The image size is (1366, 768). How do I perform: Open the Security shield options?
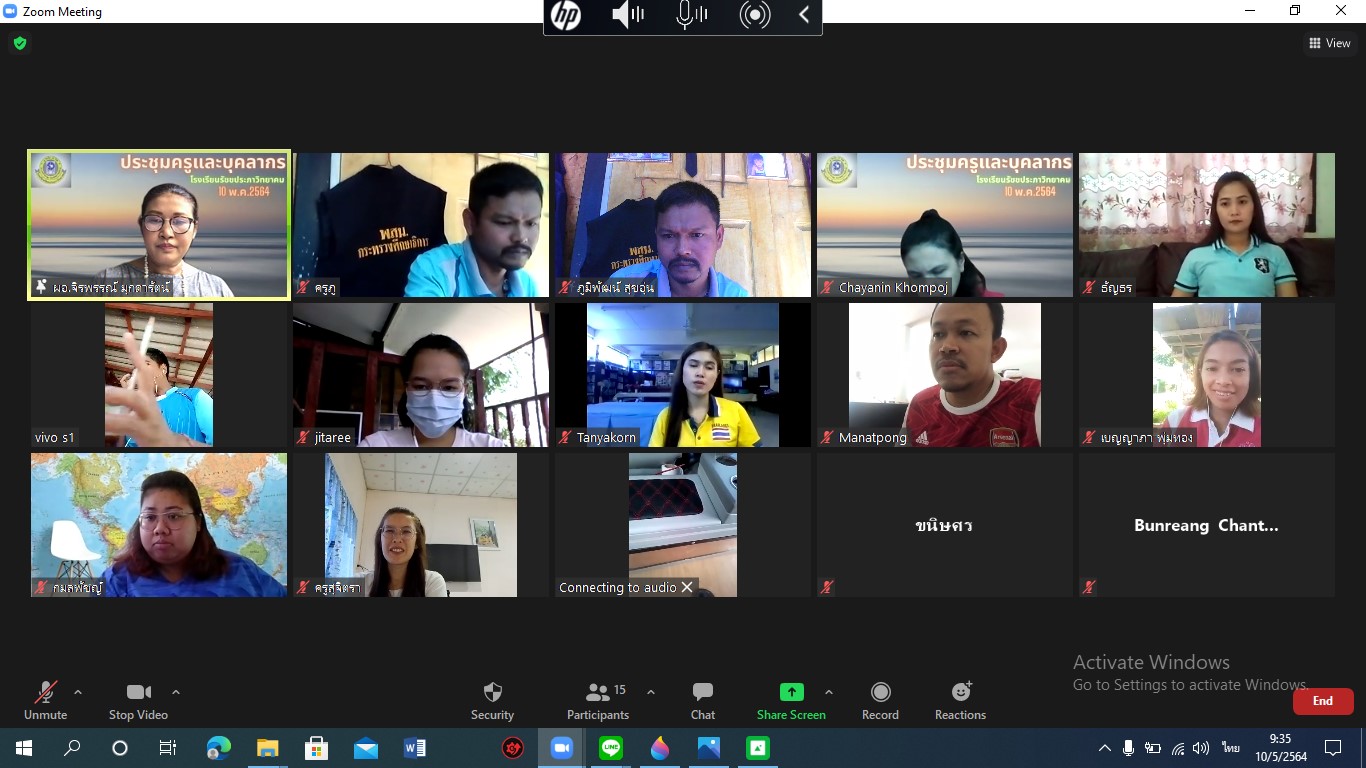tap(492, 701)
